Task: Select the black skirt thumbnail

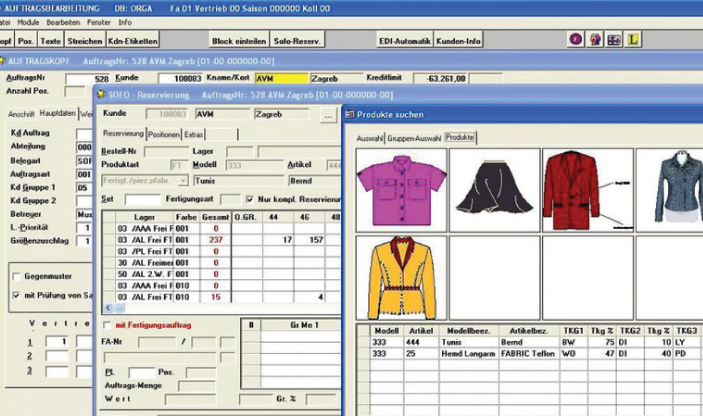Action: pyautogui.click(x=495, y=190)
